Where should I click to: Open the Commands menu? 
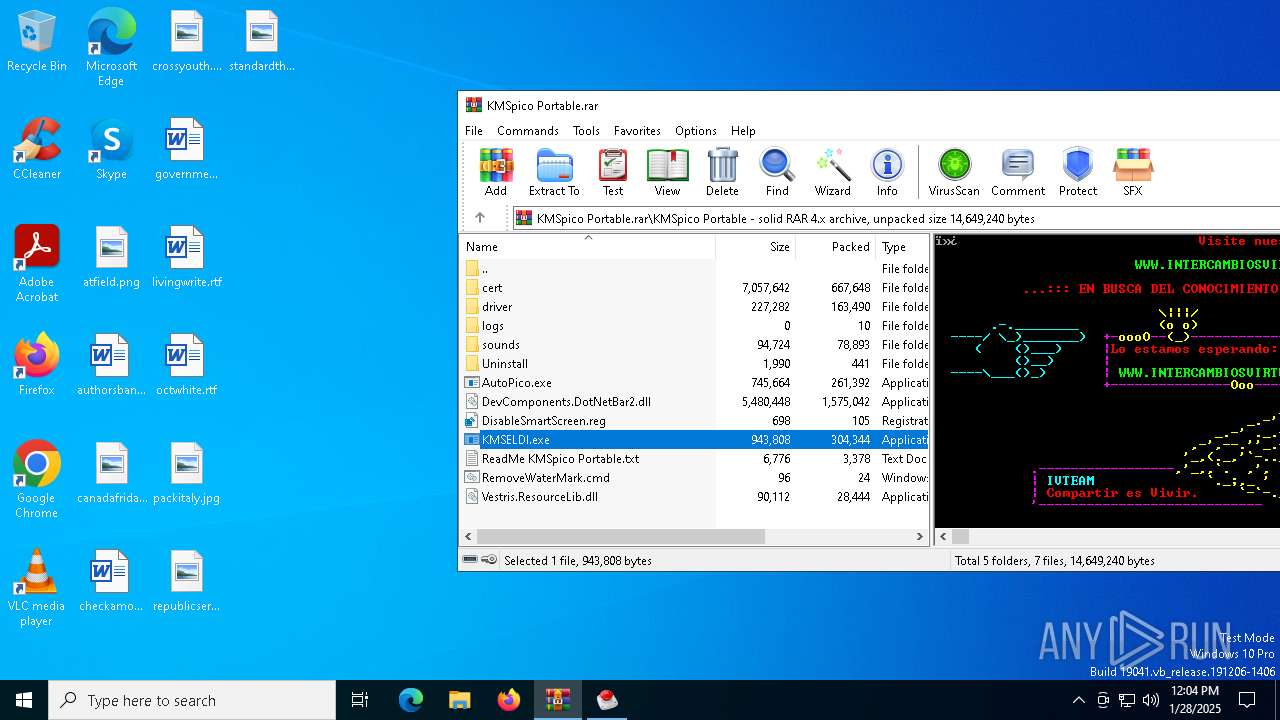pyautogui.click(x=528, y=131)
